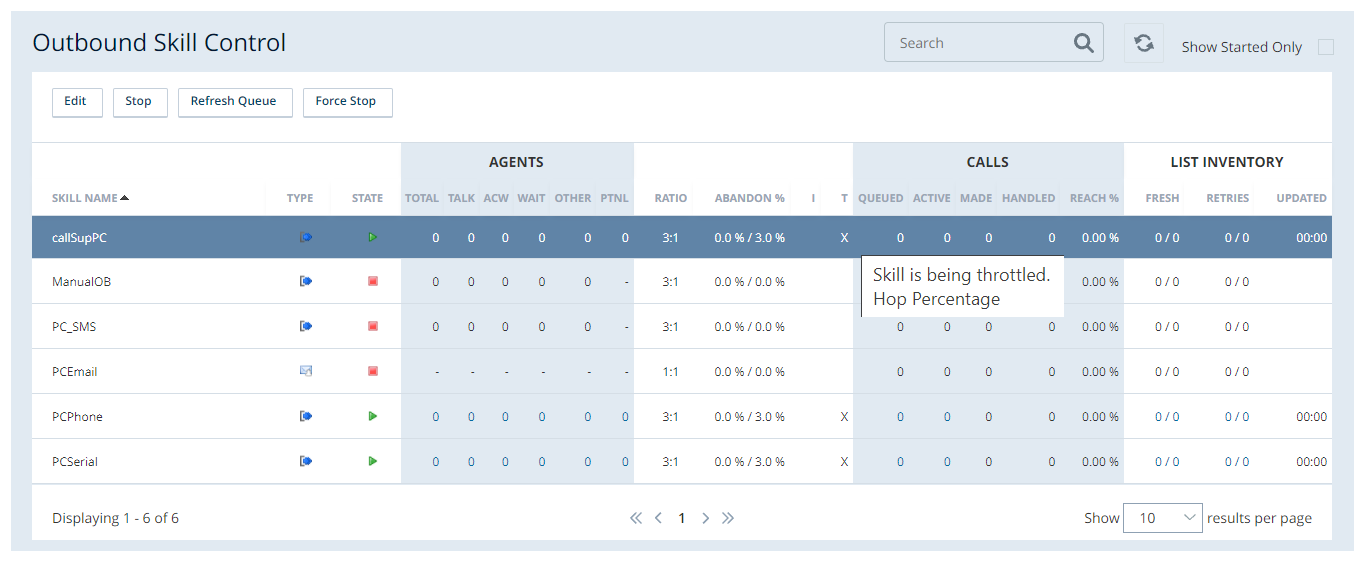
Task: Click the PCEmail envelope type icon
Action: pyautogui.click(x=306, y=371)
